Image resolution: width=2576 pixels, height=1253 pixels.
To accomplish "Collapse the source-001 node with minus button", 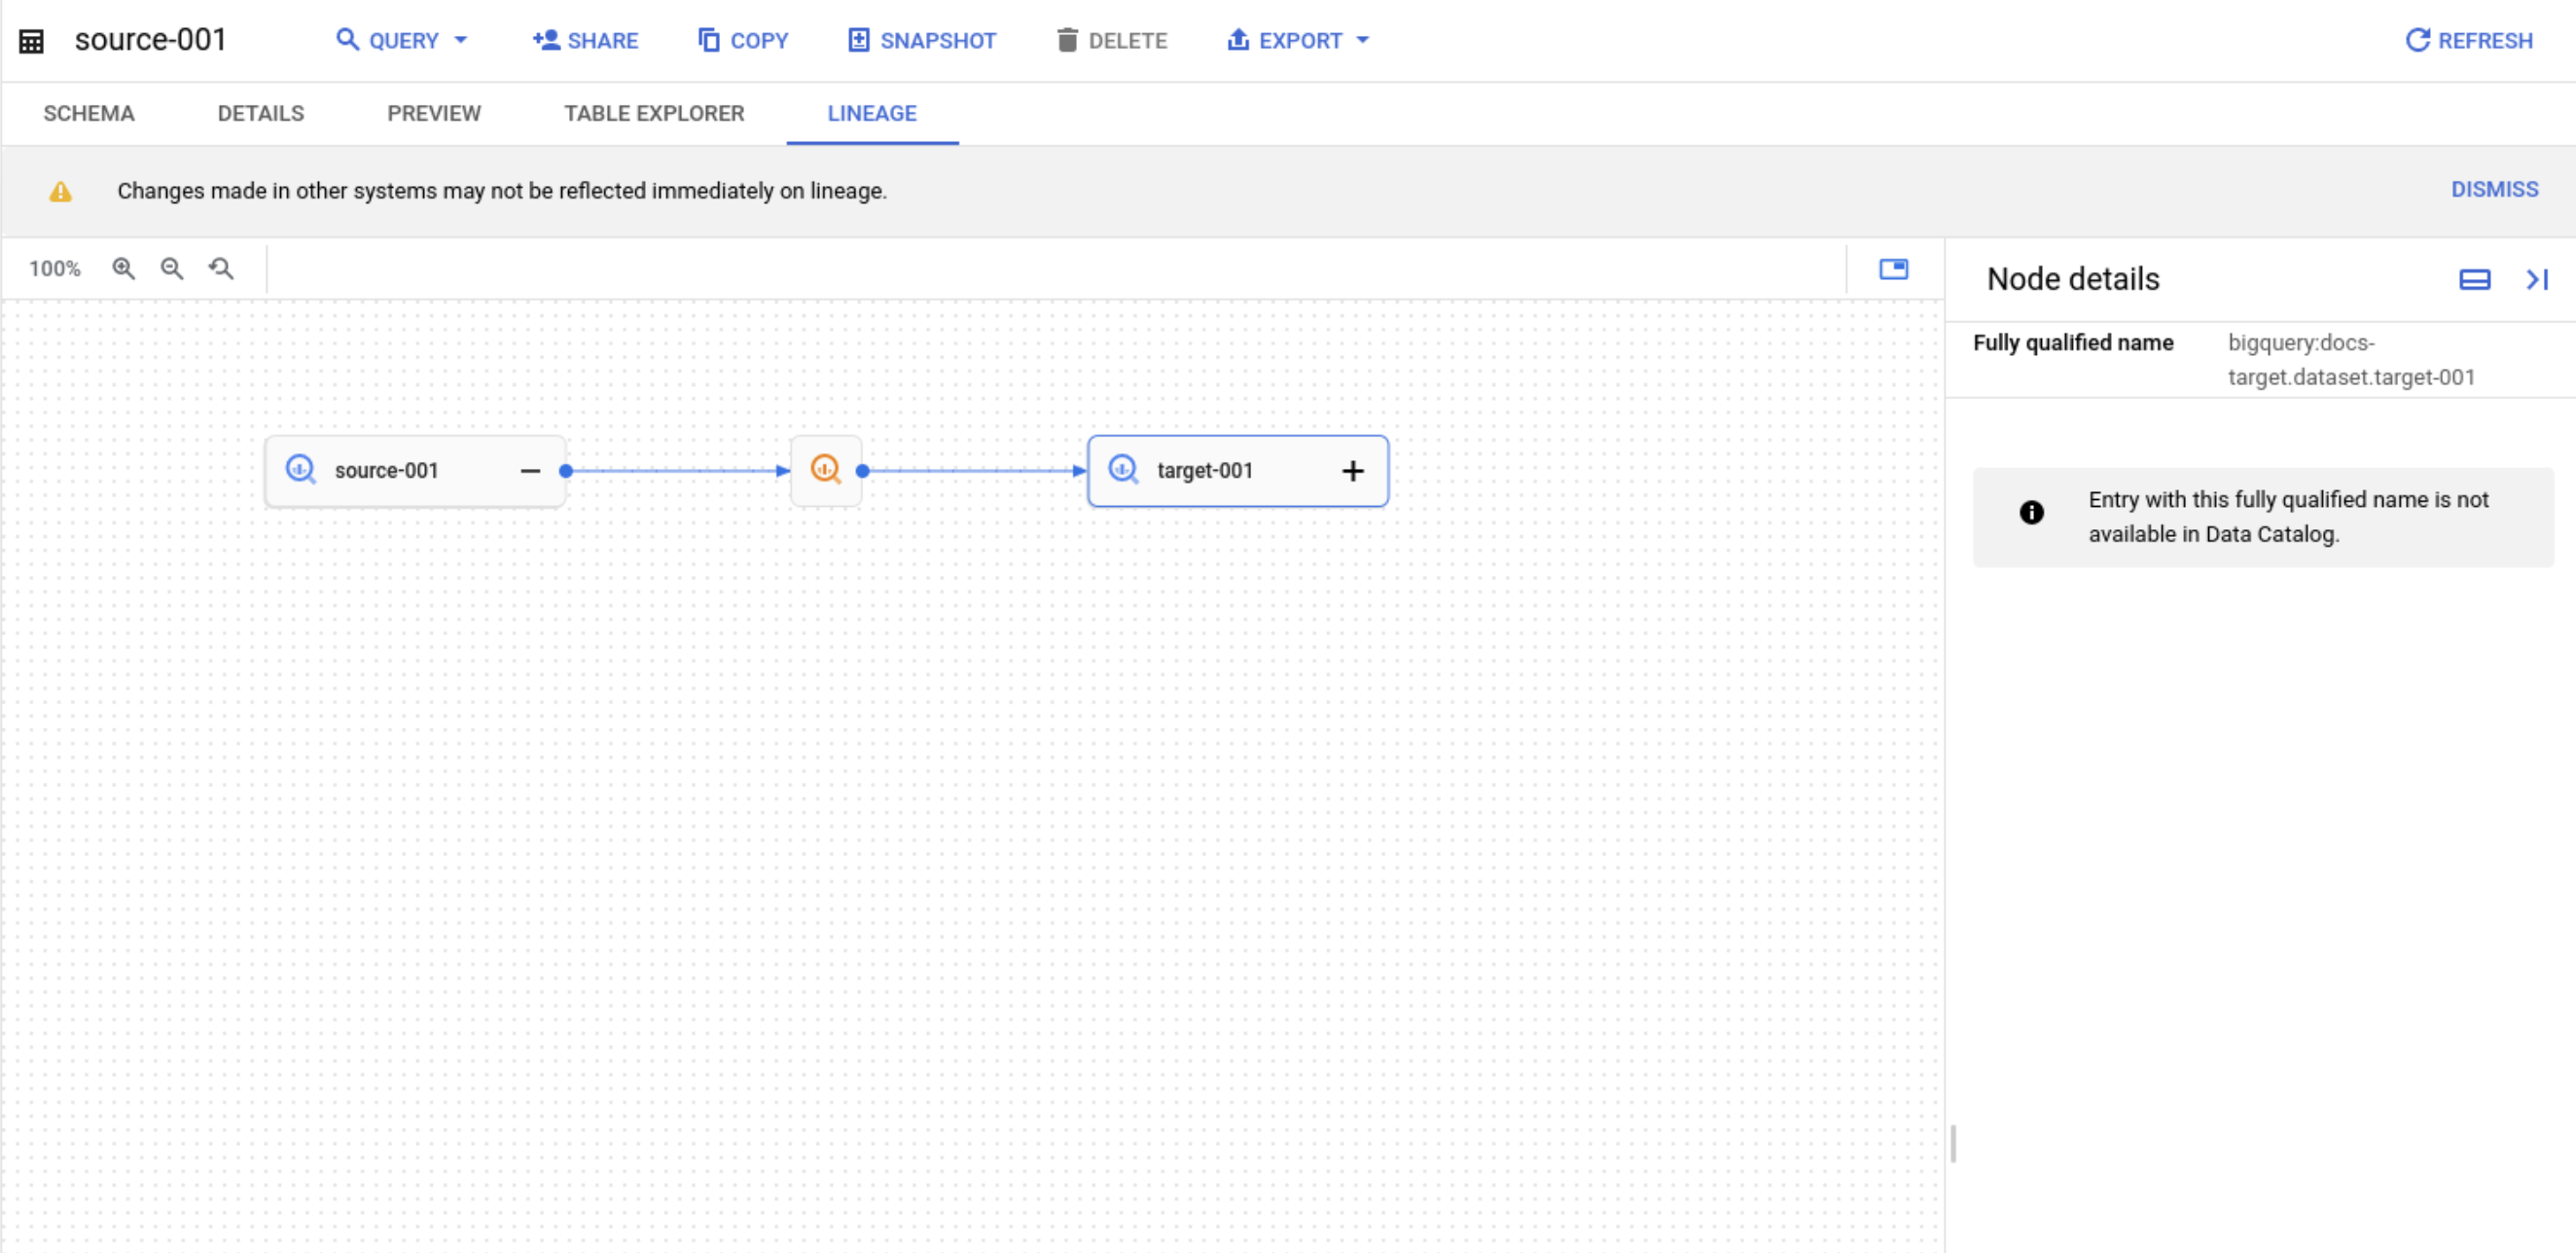I will (x=530, y=471).
